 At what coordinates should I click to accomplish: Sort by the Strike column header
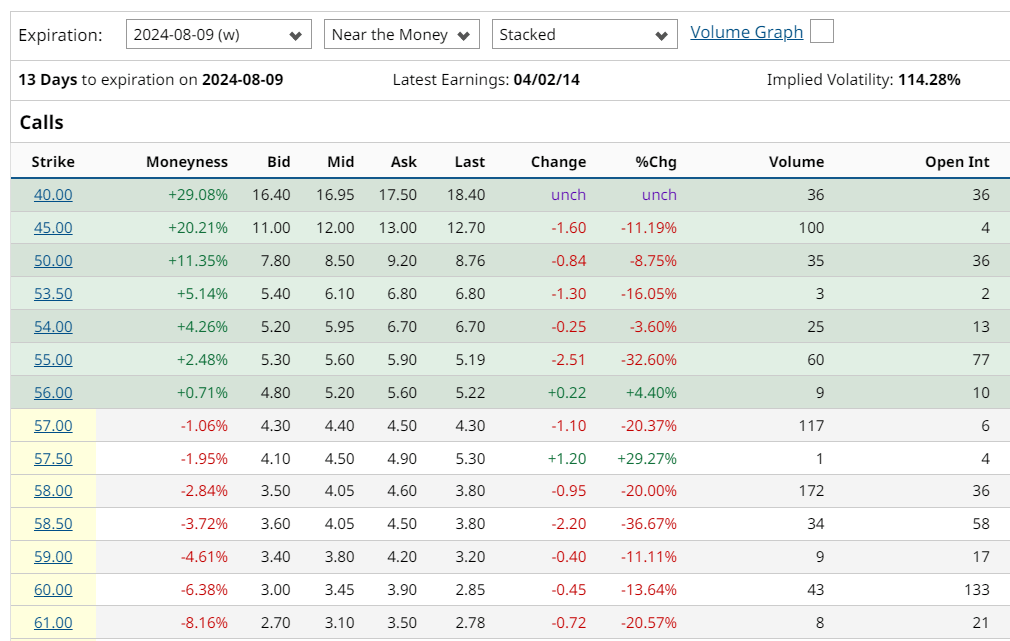coord(53,161)
